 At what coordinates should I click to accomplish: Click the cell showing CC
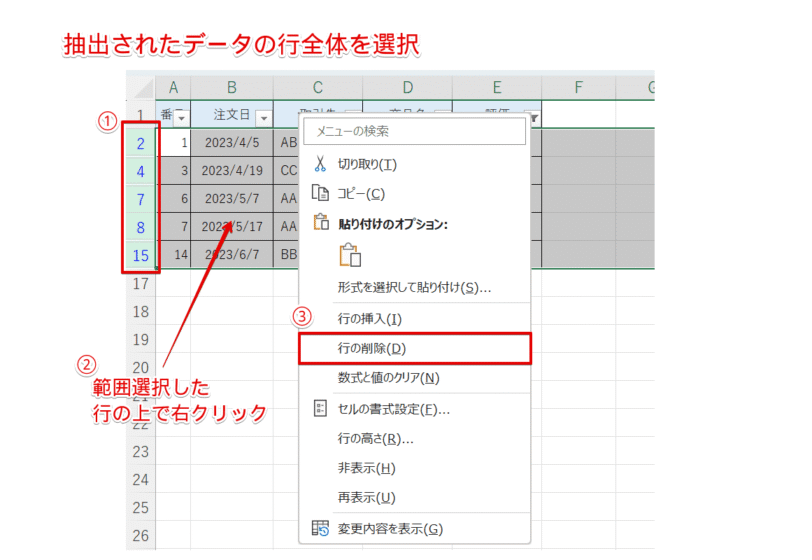click(x=287, y=171)
